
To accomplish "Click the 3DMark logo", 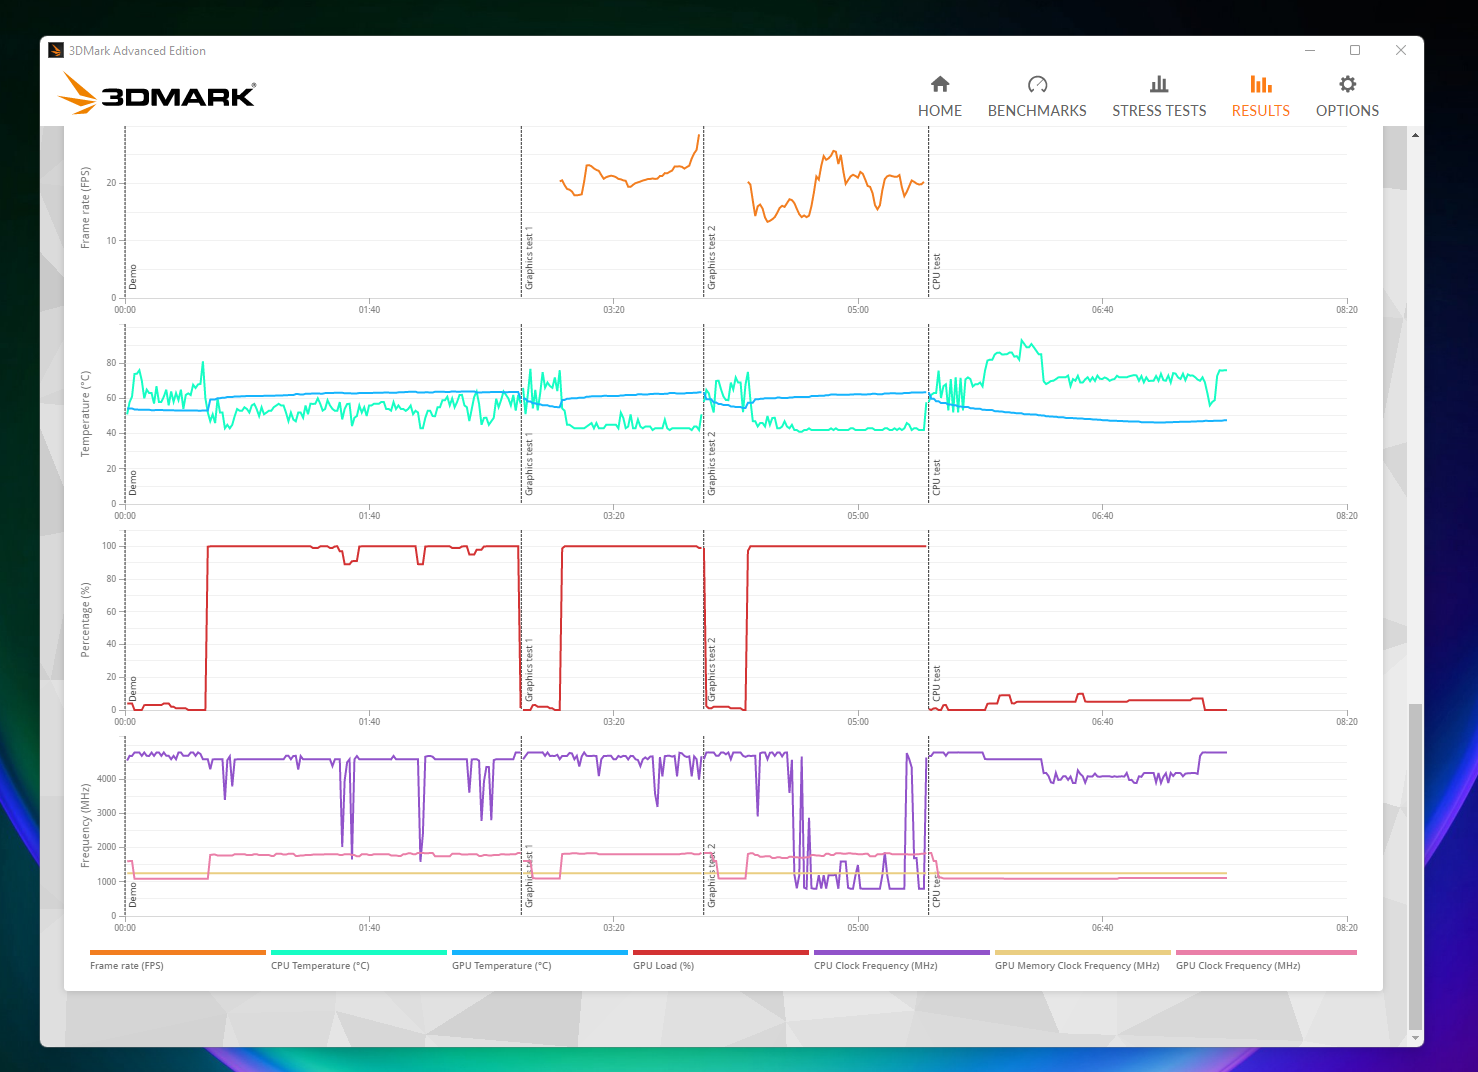I will pyautogui.click(x=157, y=93).
